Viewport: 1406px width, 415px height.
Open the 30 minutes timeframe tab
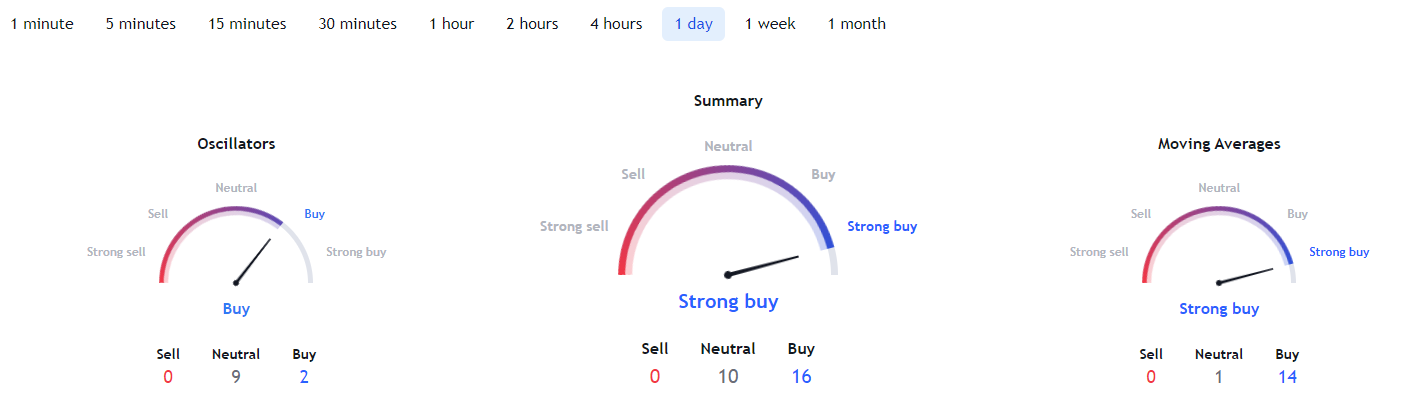pyautogui.click(x=358, y=24)
